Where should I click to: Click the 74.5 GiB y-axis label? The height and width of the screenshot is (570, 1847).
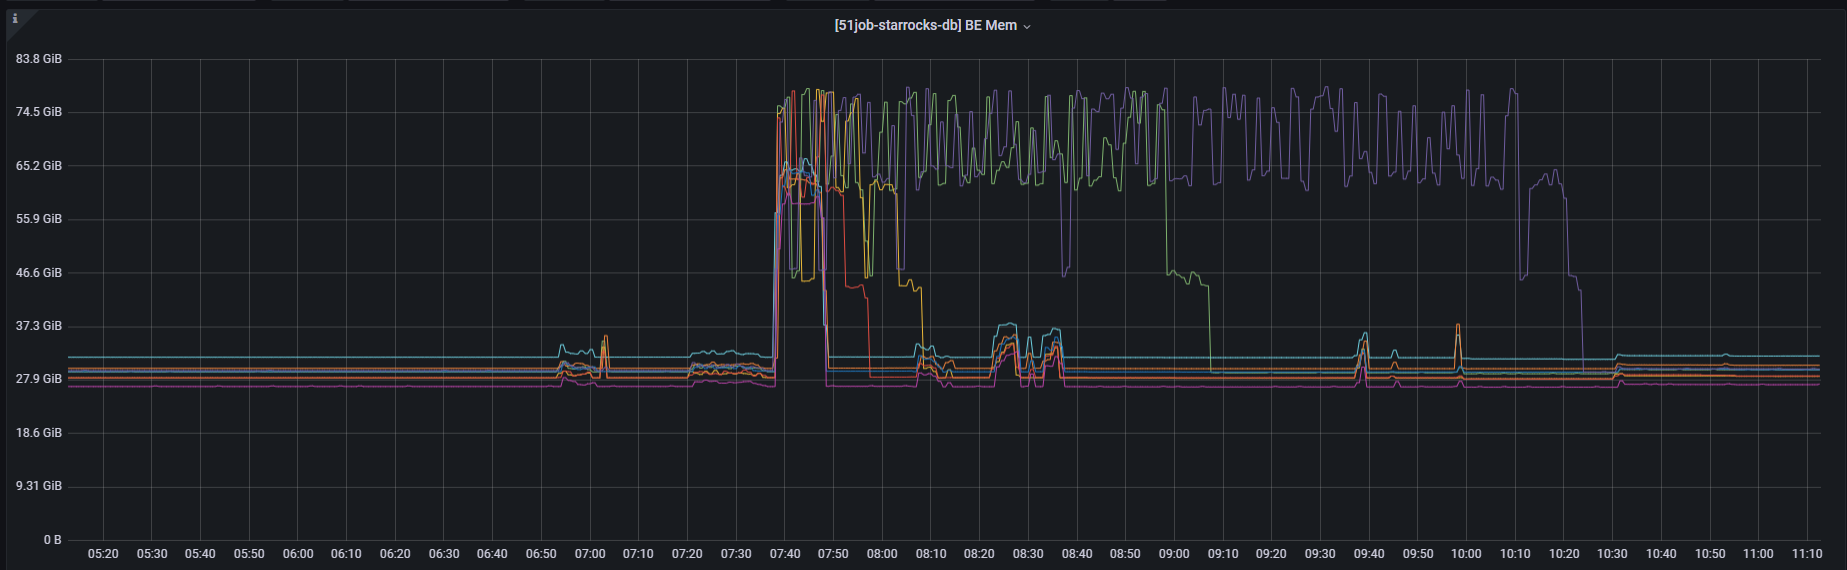39,112
